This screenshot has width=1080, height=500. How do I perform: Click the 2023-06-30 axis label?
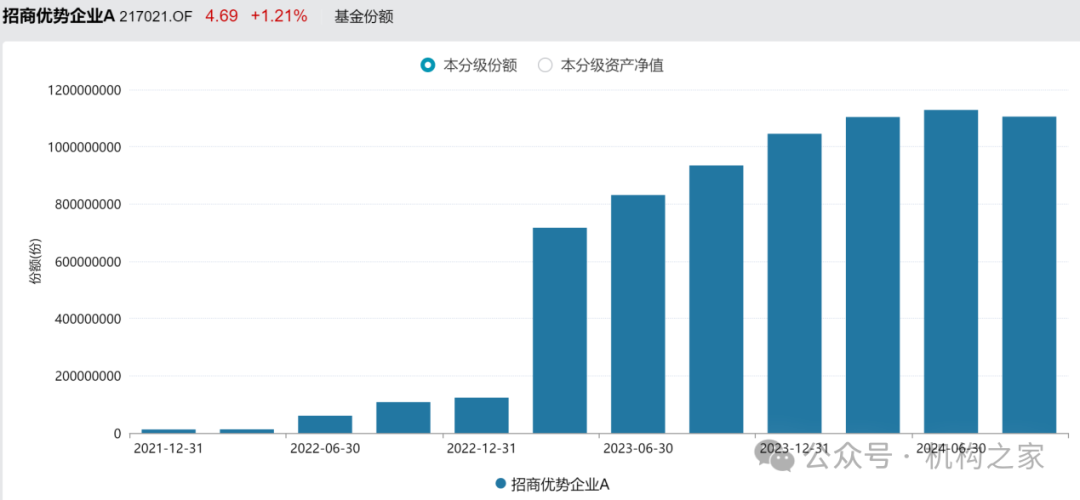click(x=638, y=448)
